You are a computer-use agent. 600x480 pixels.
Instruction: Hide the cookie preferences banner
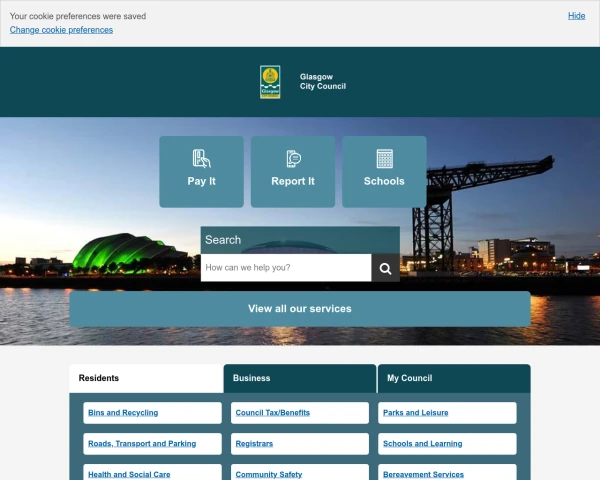pos(576,16)
